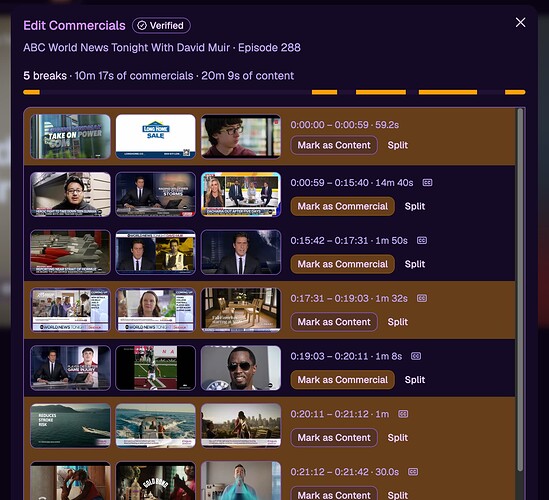Open the anchor with Storms graphic thumbnail
Screen dimensions: 549x500
pos(155,194)
